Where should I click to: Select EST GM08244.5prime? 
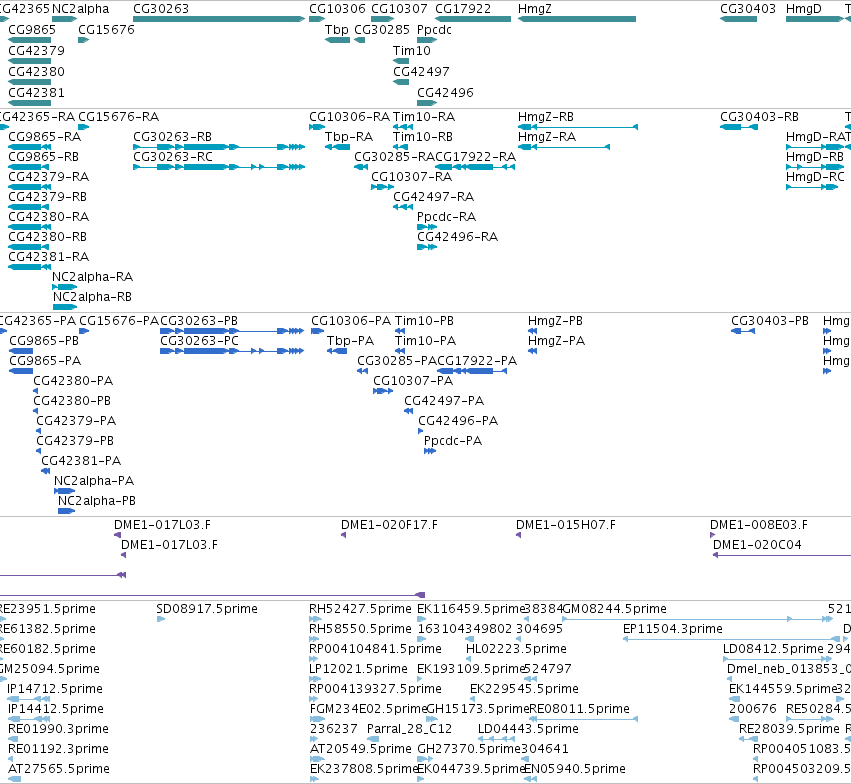tap(614, 609)
